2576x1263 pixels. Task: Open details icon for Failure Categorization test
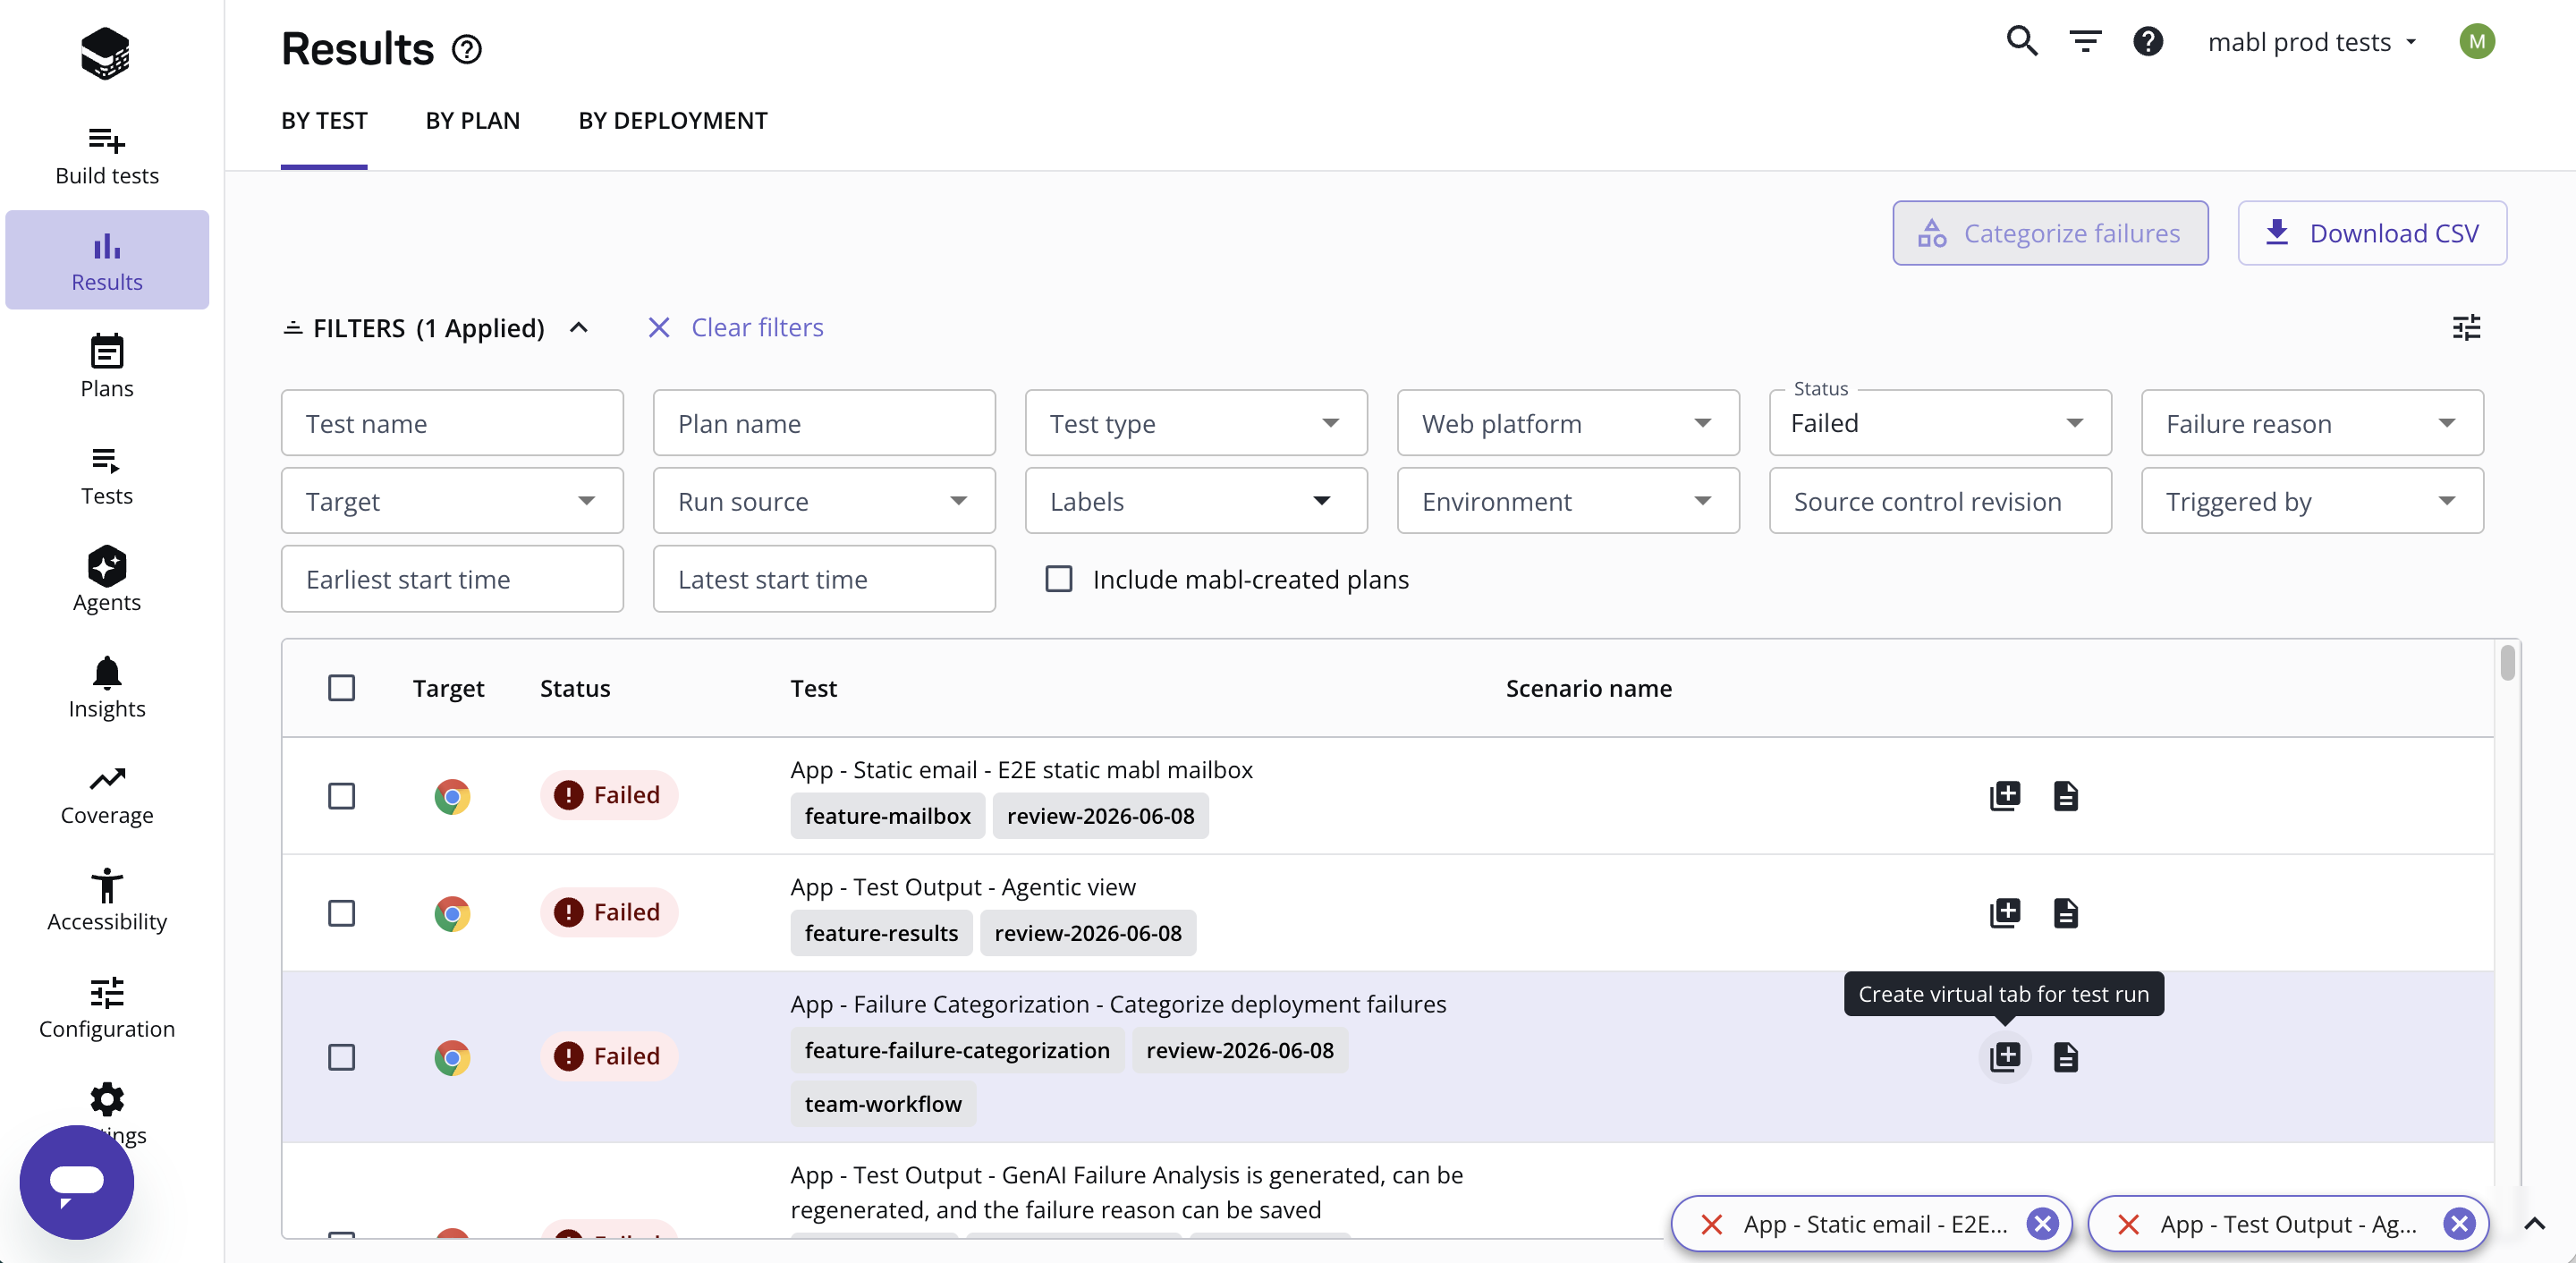[2066, 1057]
